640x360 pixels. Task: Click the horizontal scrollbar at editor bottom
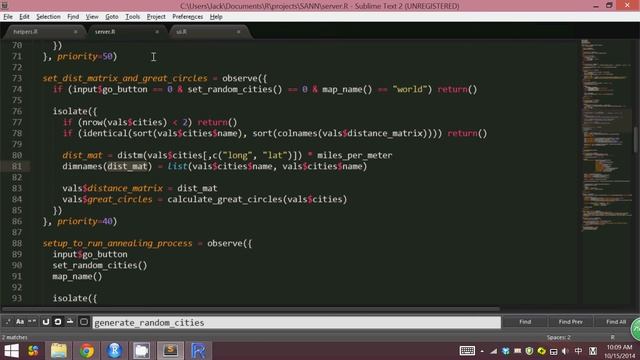pyautogui.click(x=251, y=309)
